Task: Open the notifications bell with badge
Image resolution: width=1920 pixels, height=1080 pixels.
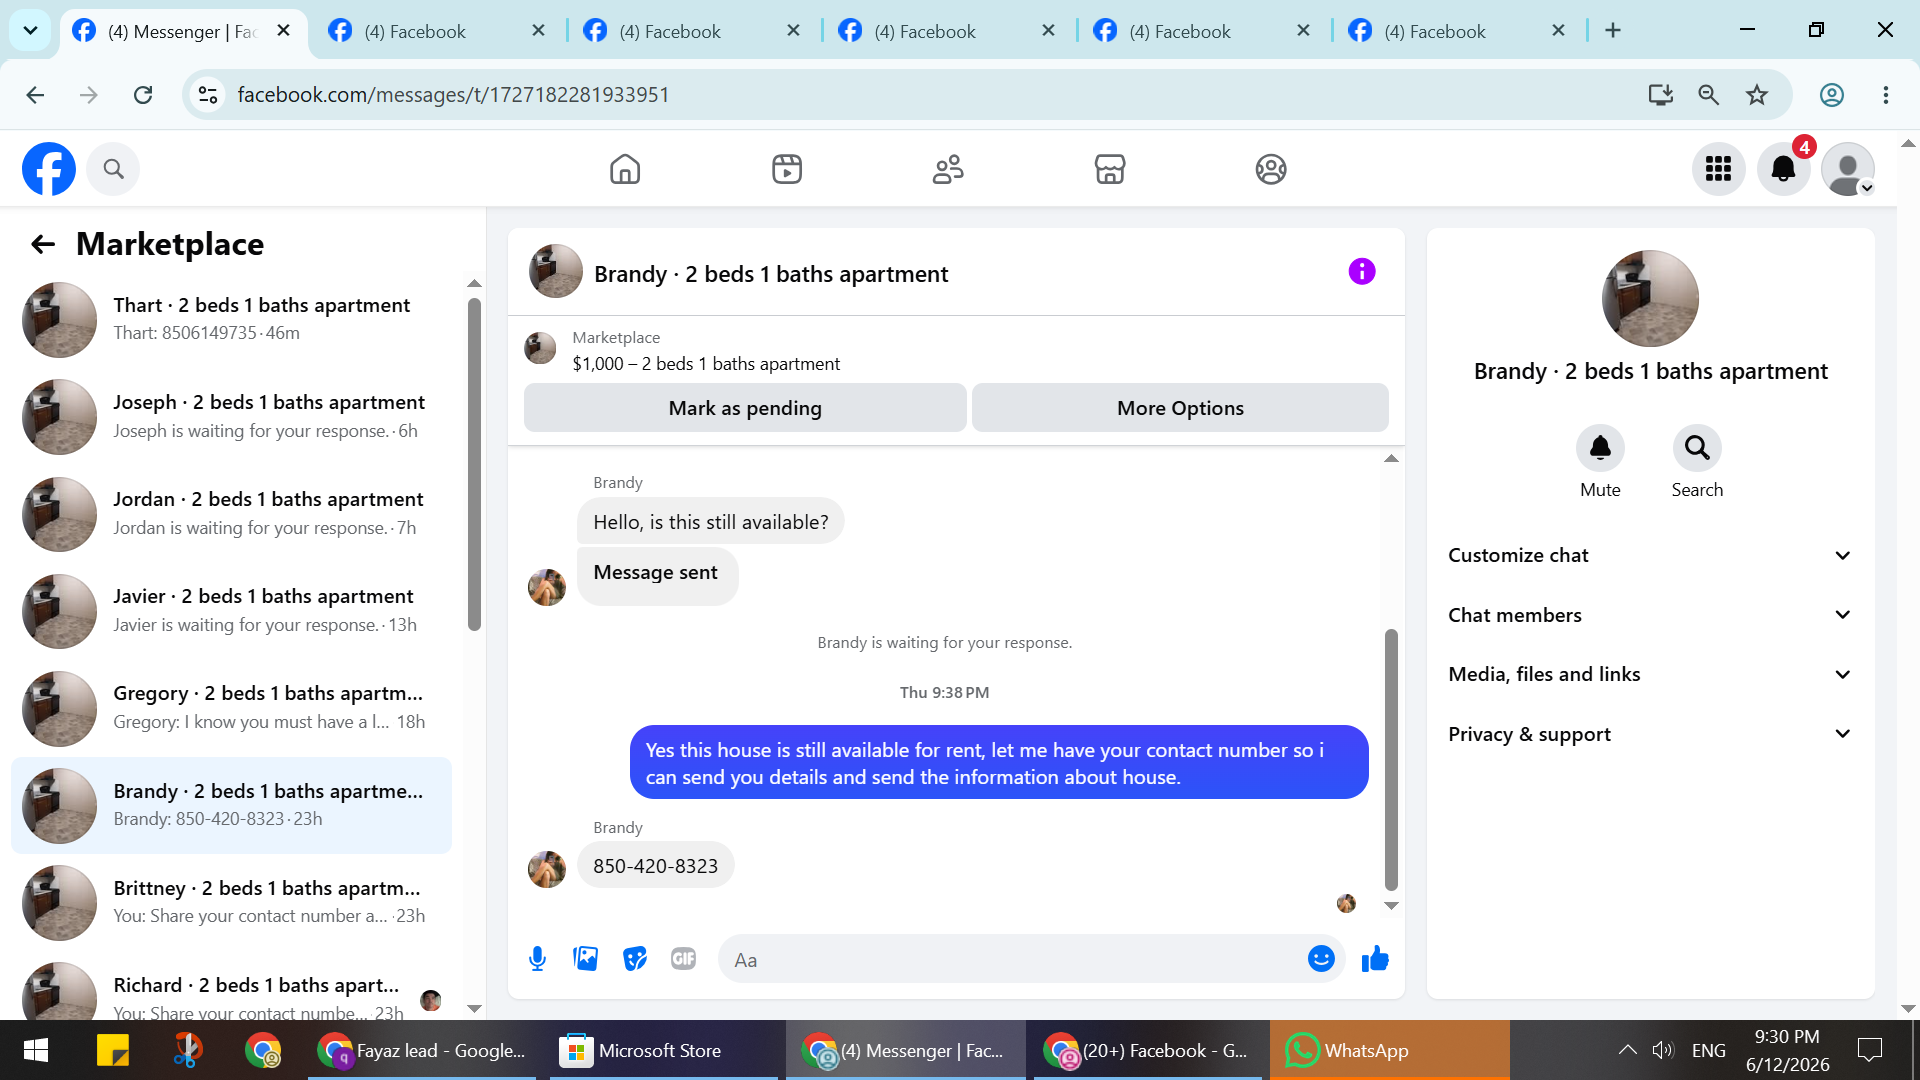Action: (1783, 169)
